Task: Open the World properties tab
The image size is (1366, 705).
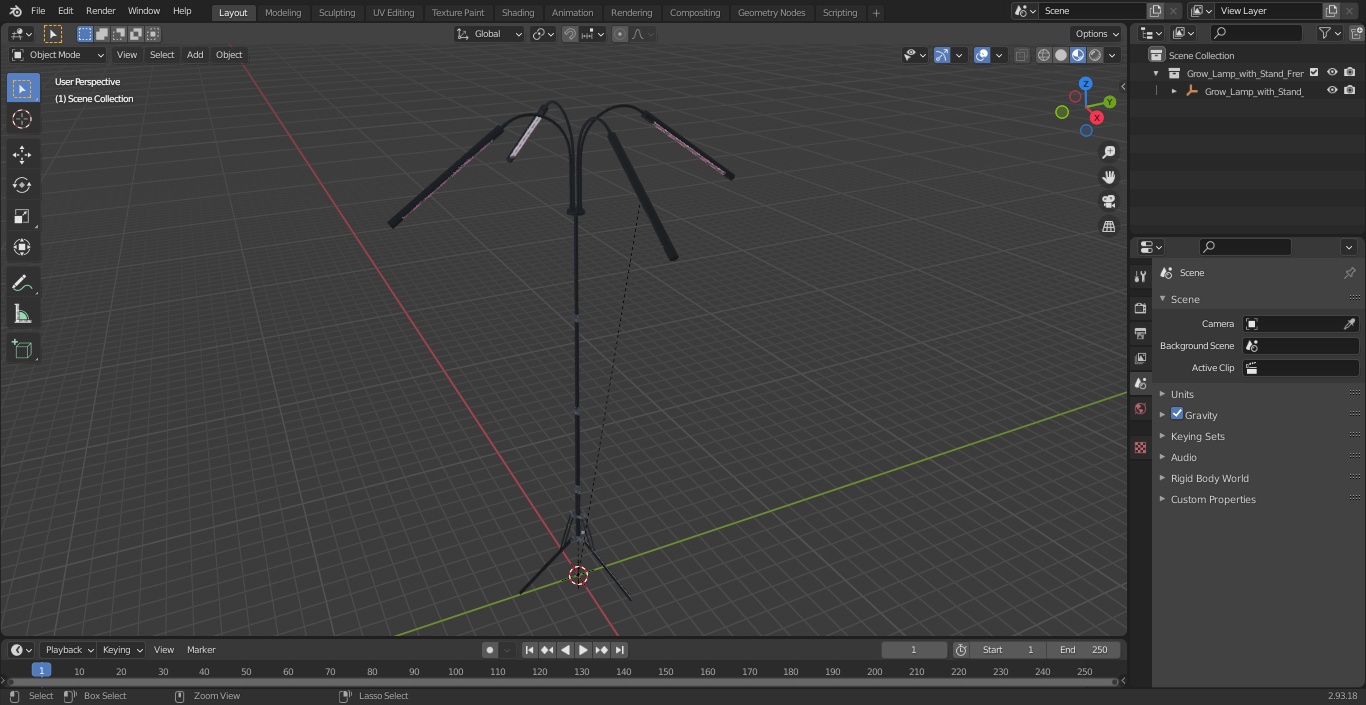Action: [x=1140, y=409]
